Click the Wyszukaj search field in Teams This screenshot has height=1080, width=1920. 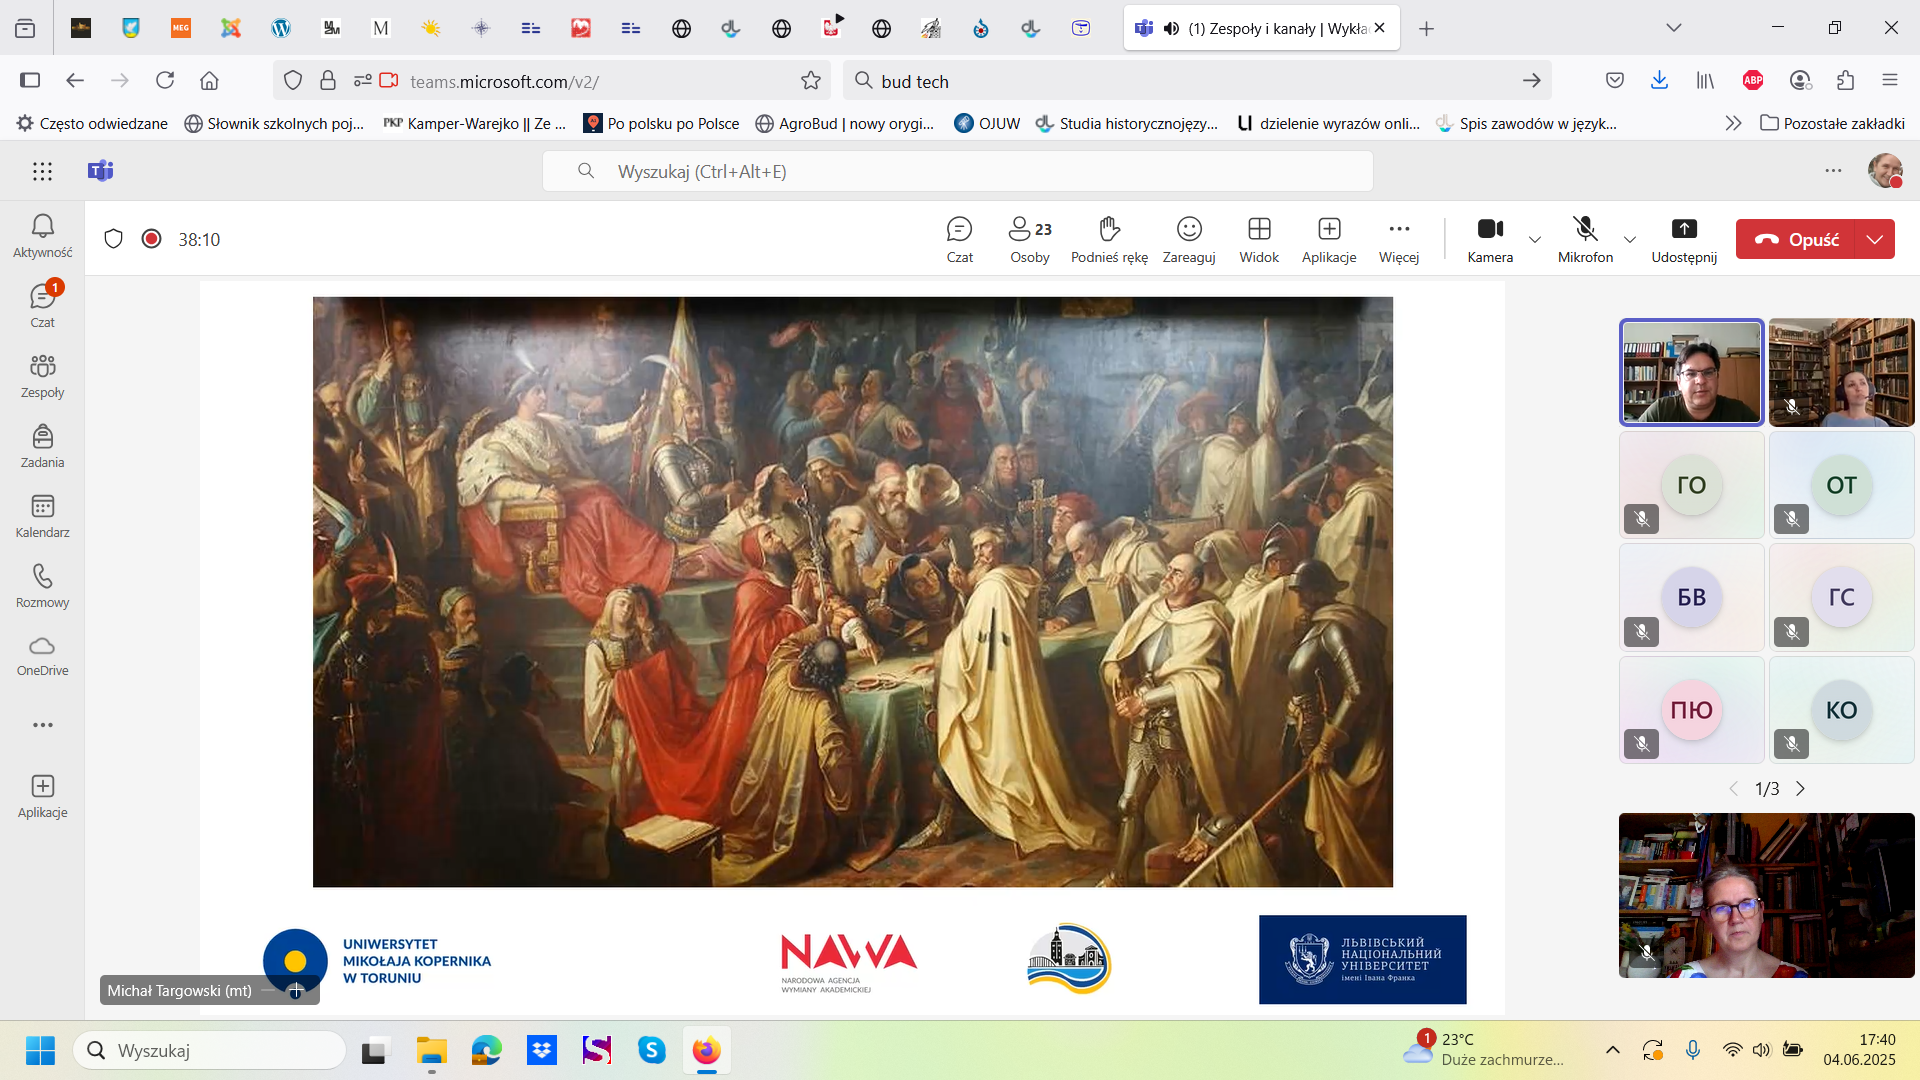tap(958, 172)
